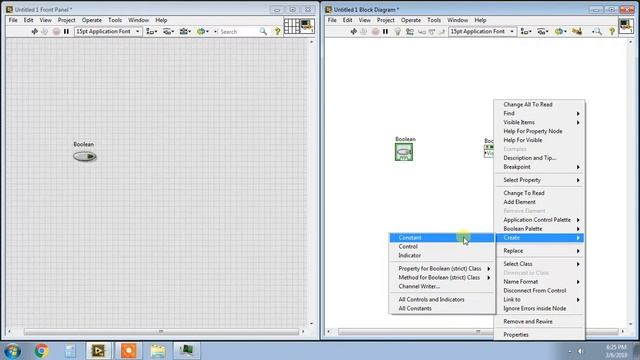This screenshot has height=360, width=640.
Task: Click Help For Property Node
Action: 539,131
